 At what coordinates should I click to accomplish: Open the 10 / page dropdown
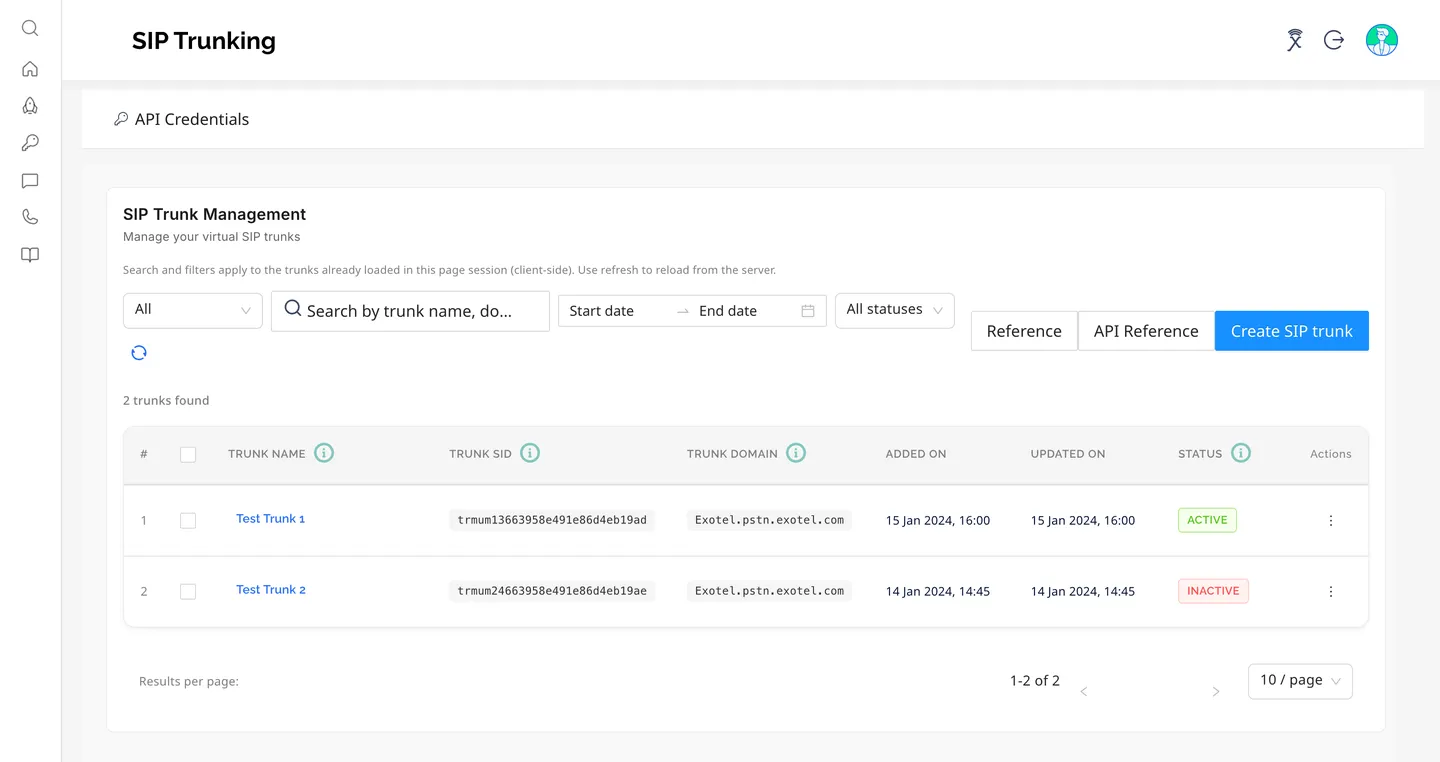1301,681
